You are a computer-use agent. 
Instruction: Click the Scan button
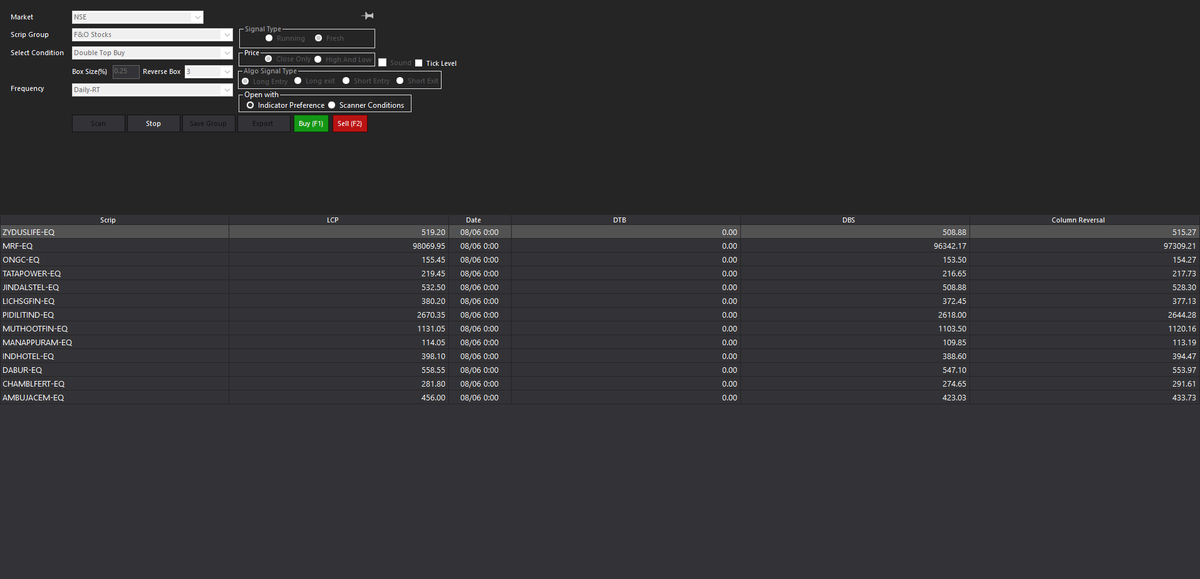pos(99,123)
